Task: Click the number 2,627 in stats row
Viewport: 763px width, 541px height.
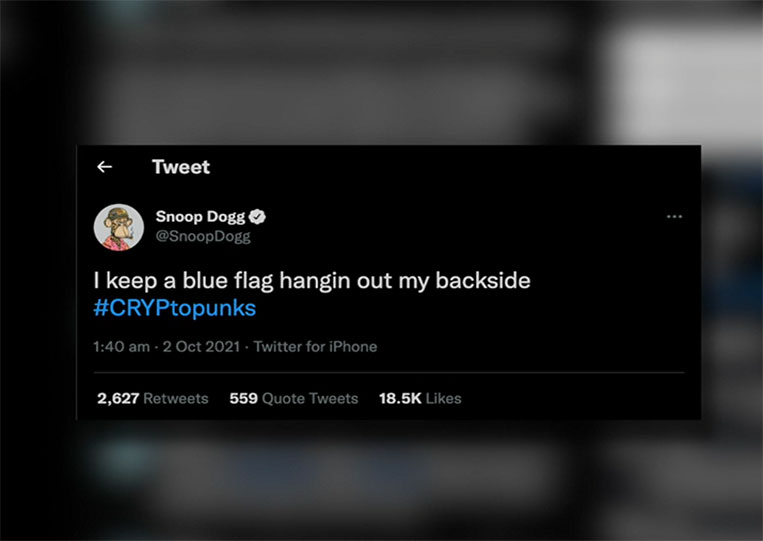Action: pyautogui.click(x=118, y=398)
